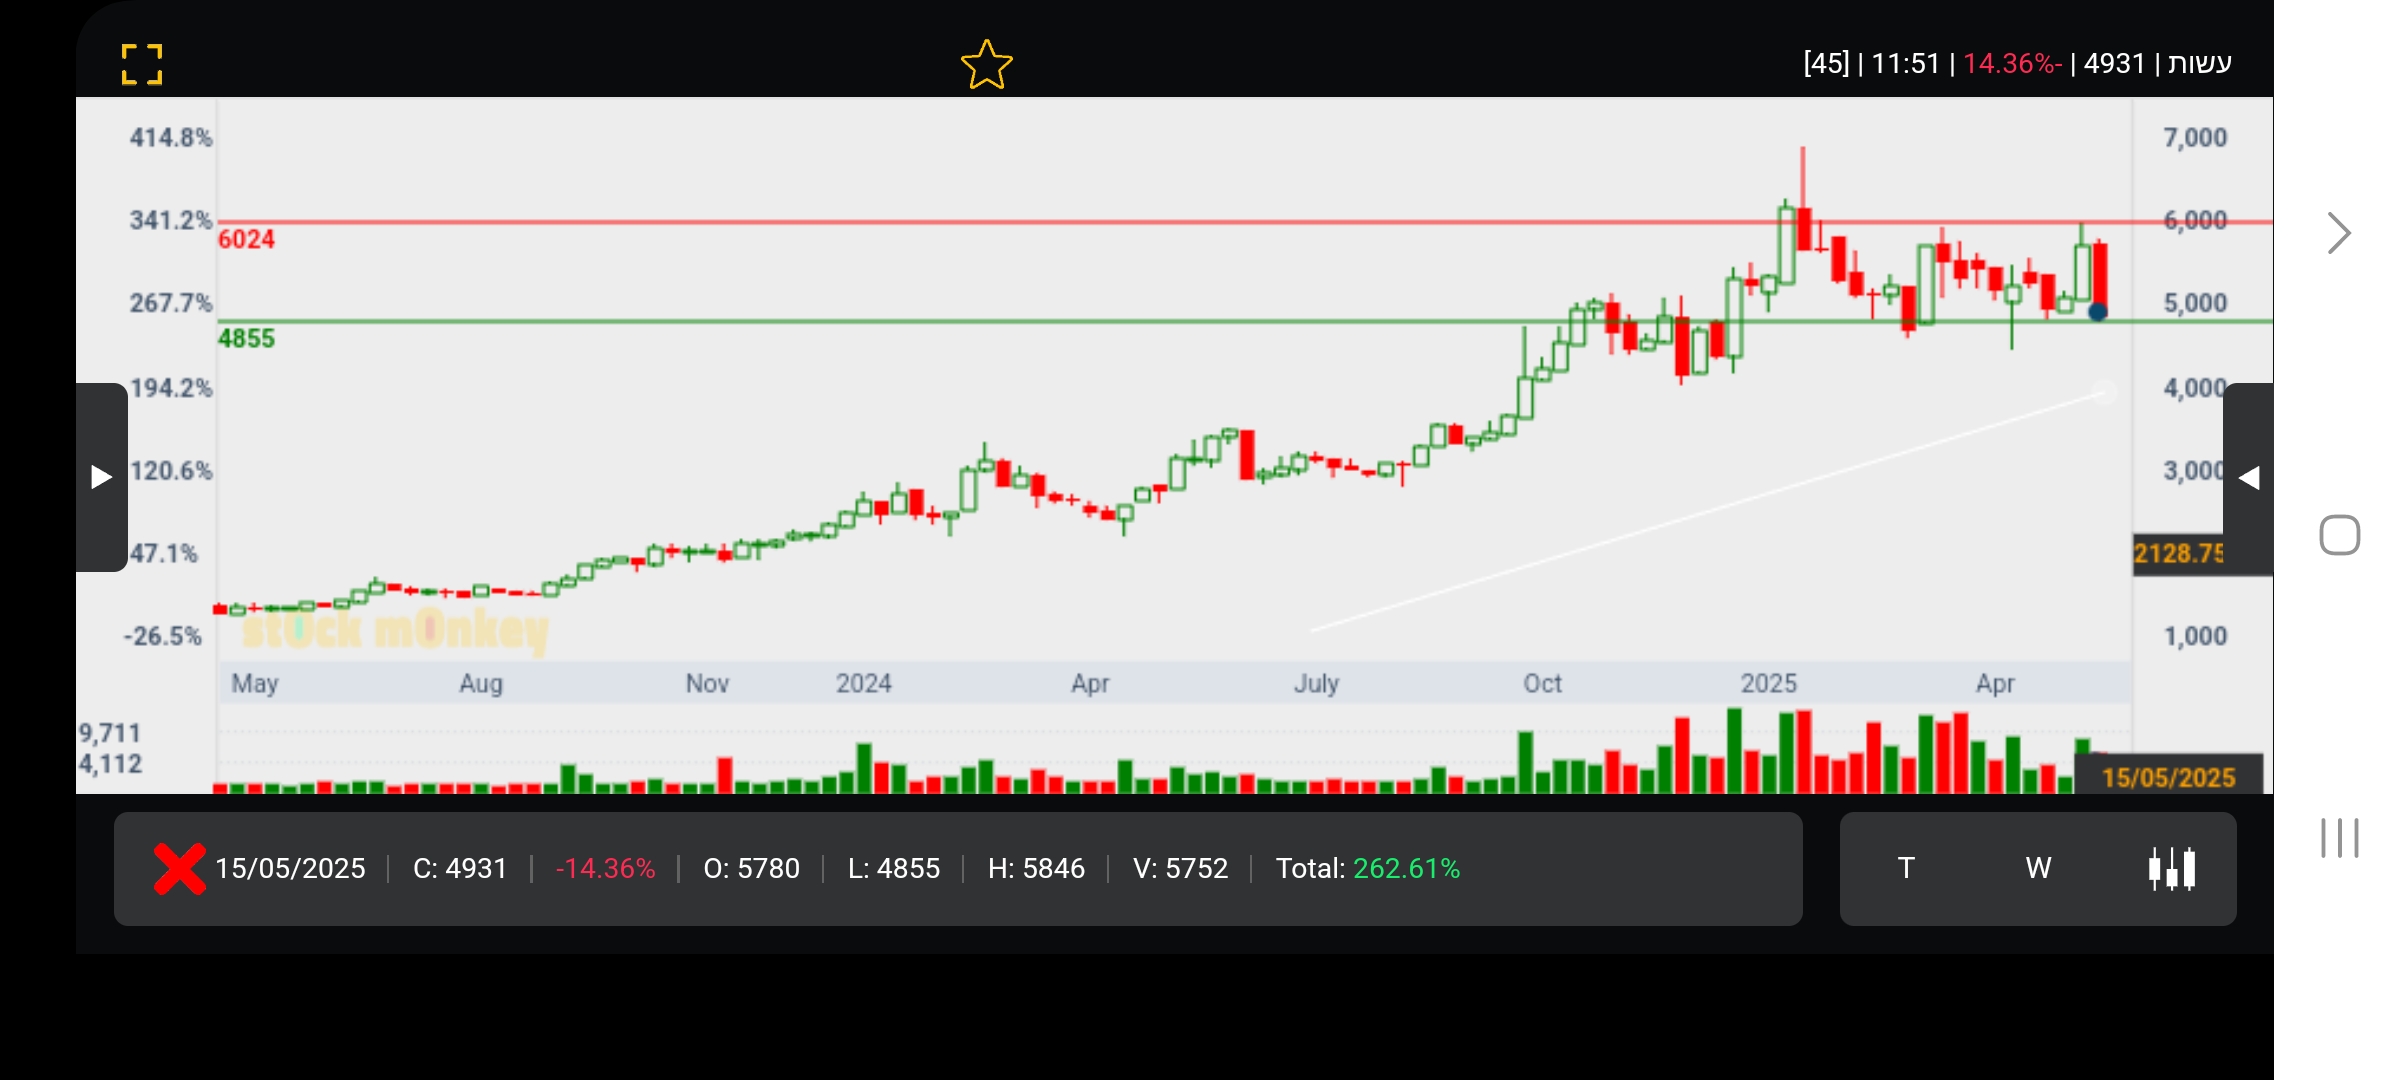The width and height of the screenshot is (2400, 1080).
Task: Click the 15/05/2025 date tag on chart
Action: [x=2168, y=777]
